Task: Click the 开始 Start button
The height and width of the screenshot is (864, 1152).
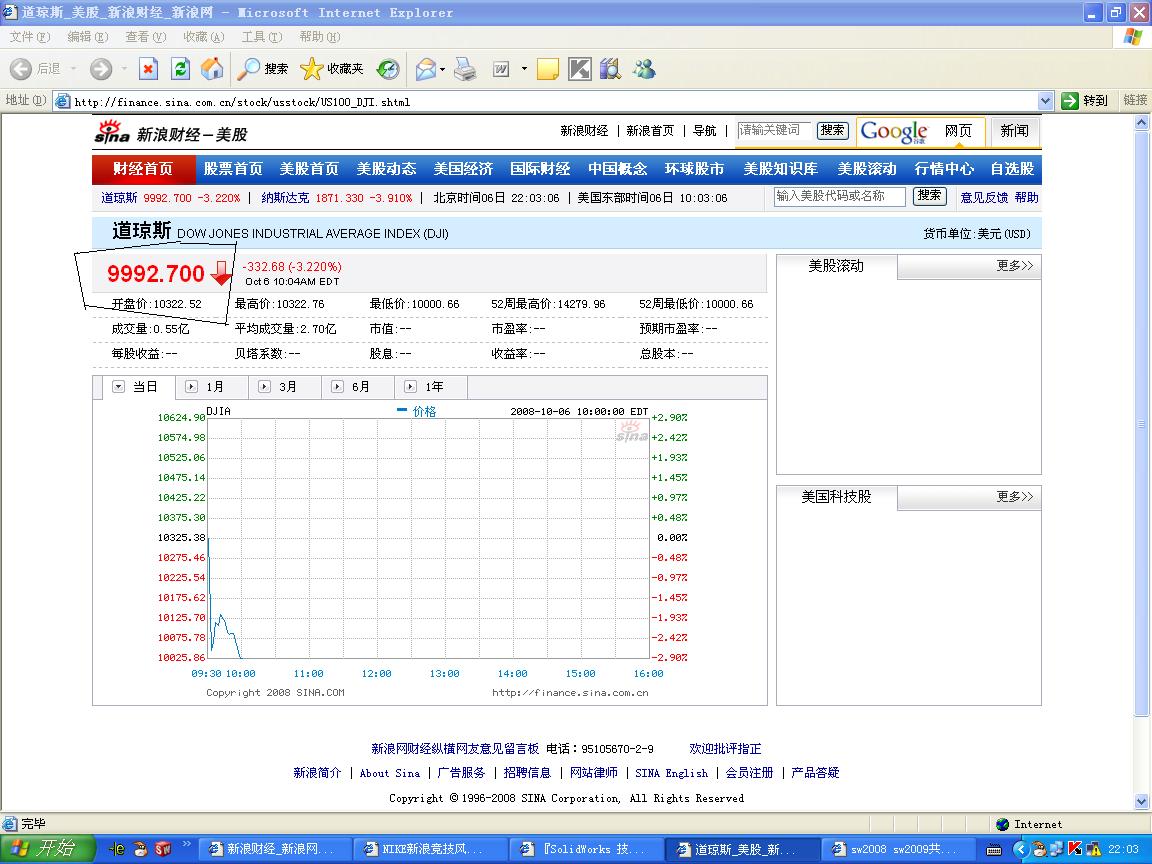Action: (x=47, y=849)
